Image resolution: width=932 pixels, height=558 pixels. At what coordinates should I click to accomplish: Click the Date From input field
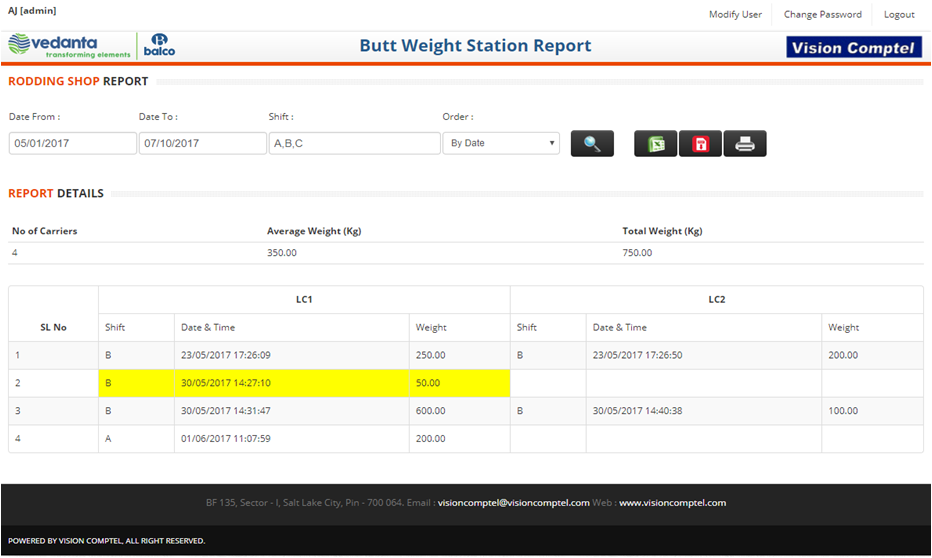coord(73,143)
